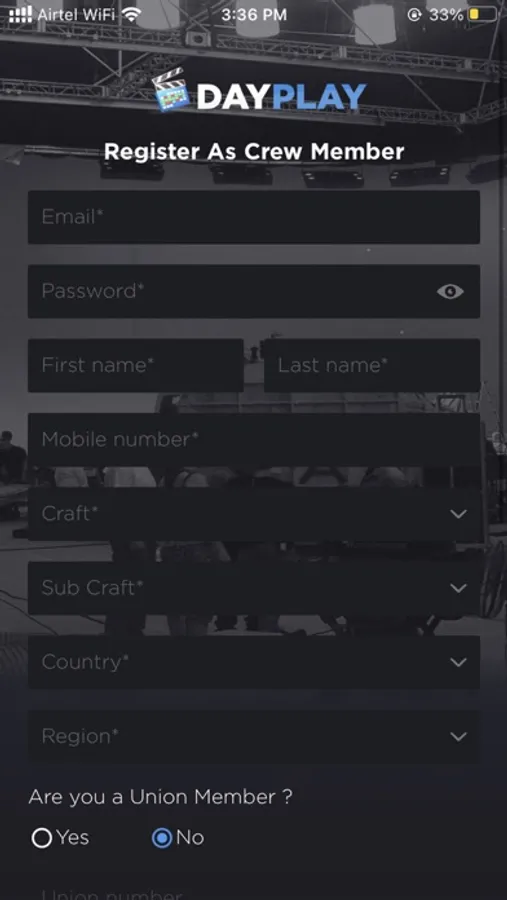The width and height of the screenshot is (507, 900).
Task: Click the Last name field
Action: [x=372, y=365]
